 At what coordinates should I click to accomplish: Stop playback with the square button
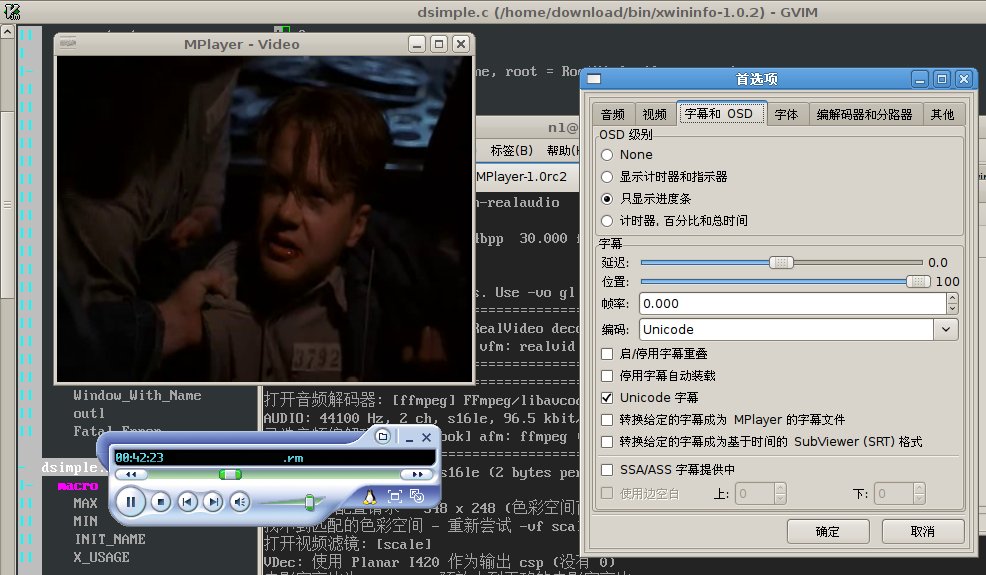coord(161,502)
